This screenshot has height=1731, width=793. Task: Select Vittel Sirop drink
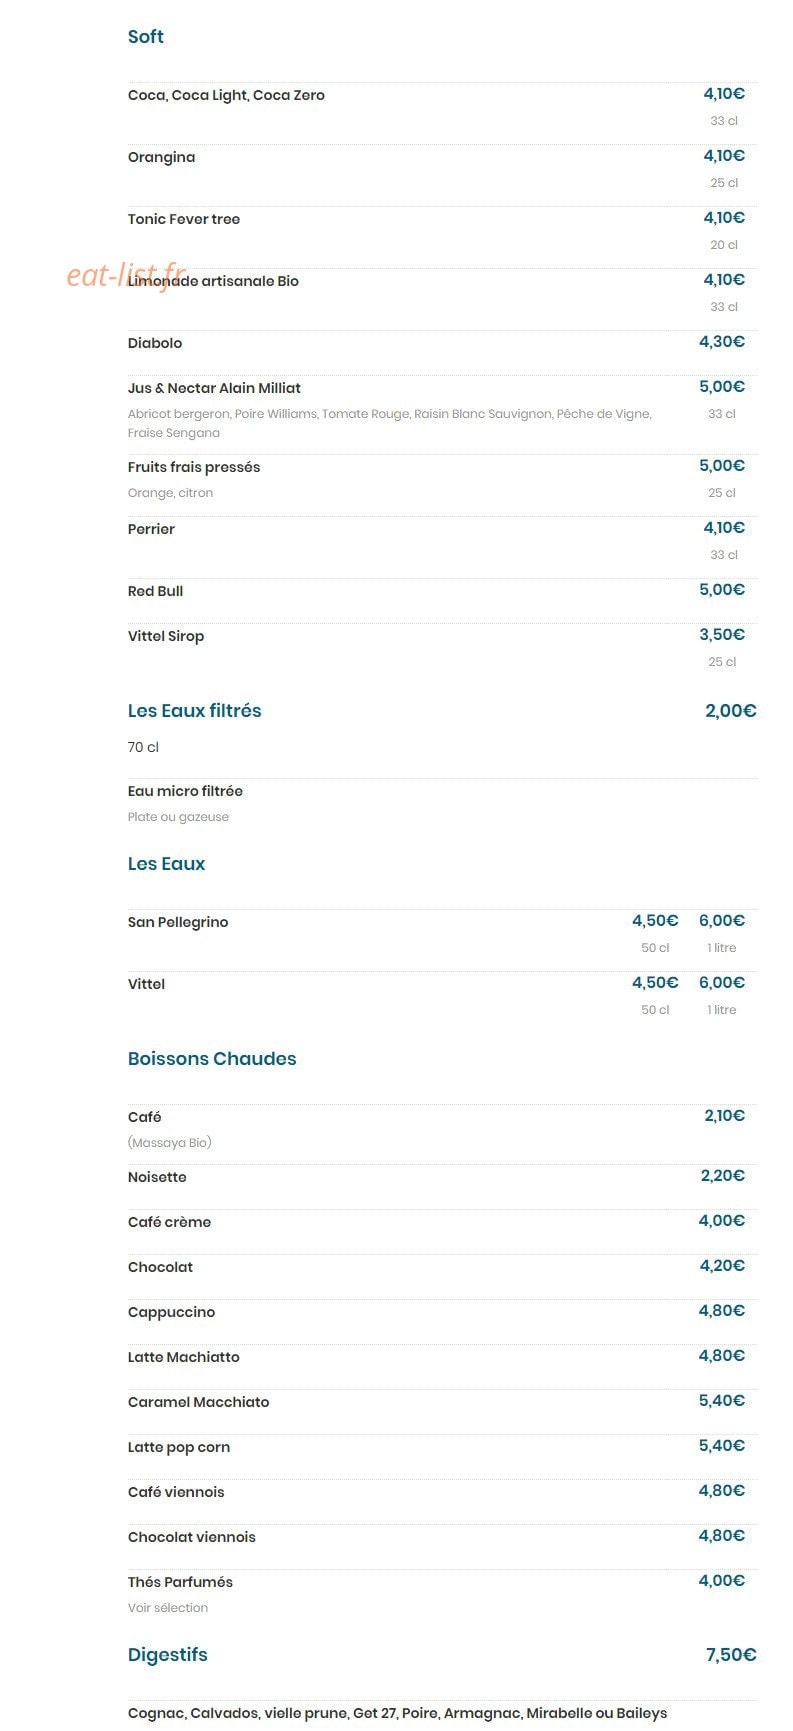(166, 636)
